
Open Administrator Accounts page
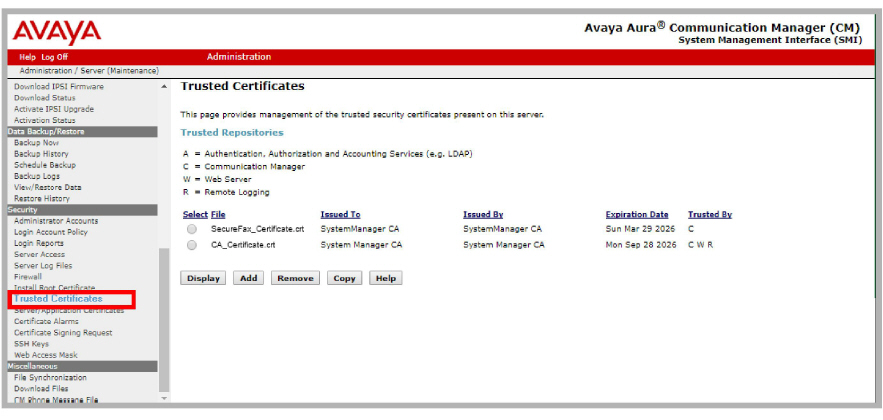(56, 221)
